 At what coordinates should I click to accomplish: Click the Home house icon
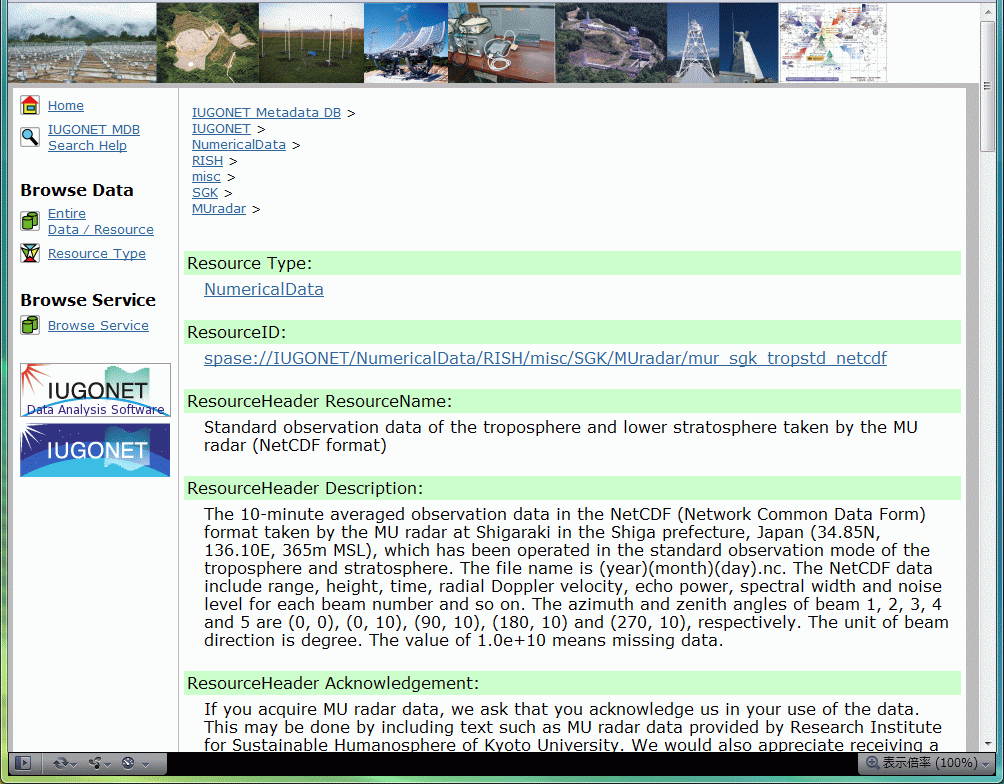tap(29, 105)
